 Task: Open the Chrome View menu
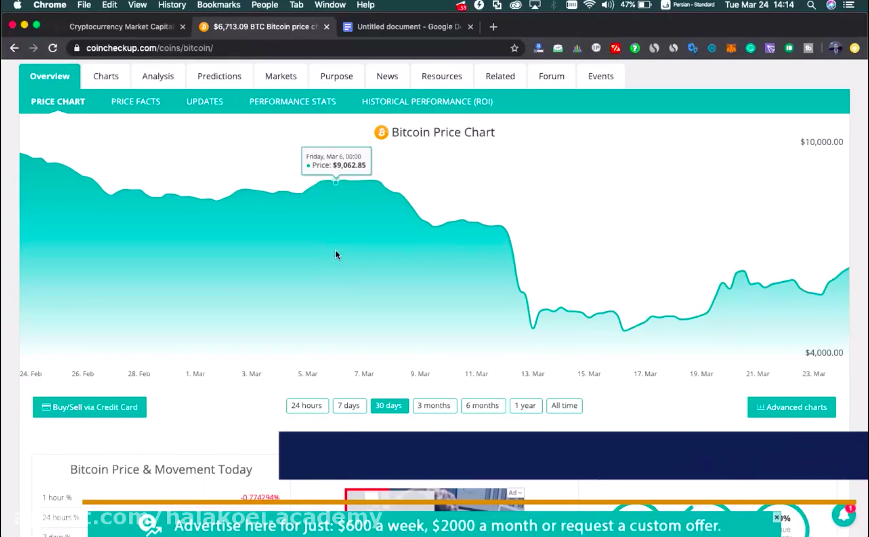tap(137, 5)
